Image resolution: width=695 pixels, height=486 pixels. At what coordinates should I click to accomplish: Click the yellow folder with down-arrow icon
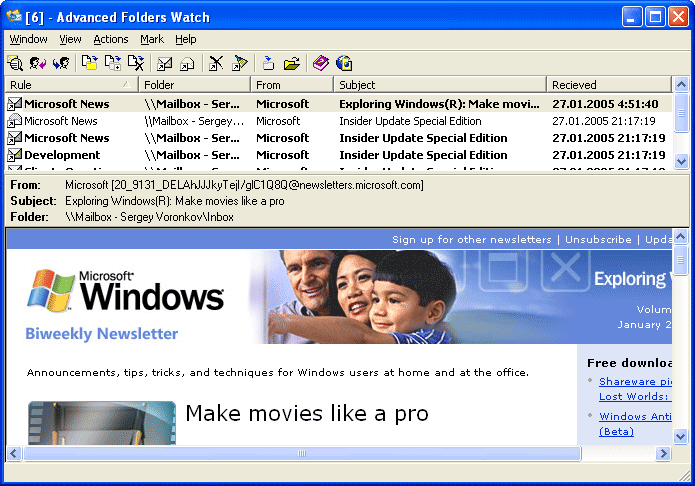(268, 63)
